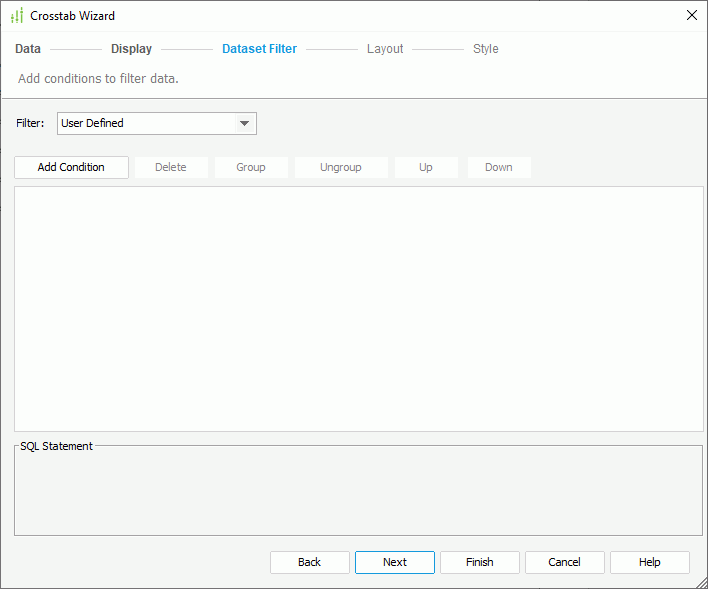708x589 pixels.
Task: Select the User Defined filter combo box
Action: 157,123
